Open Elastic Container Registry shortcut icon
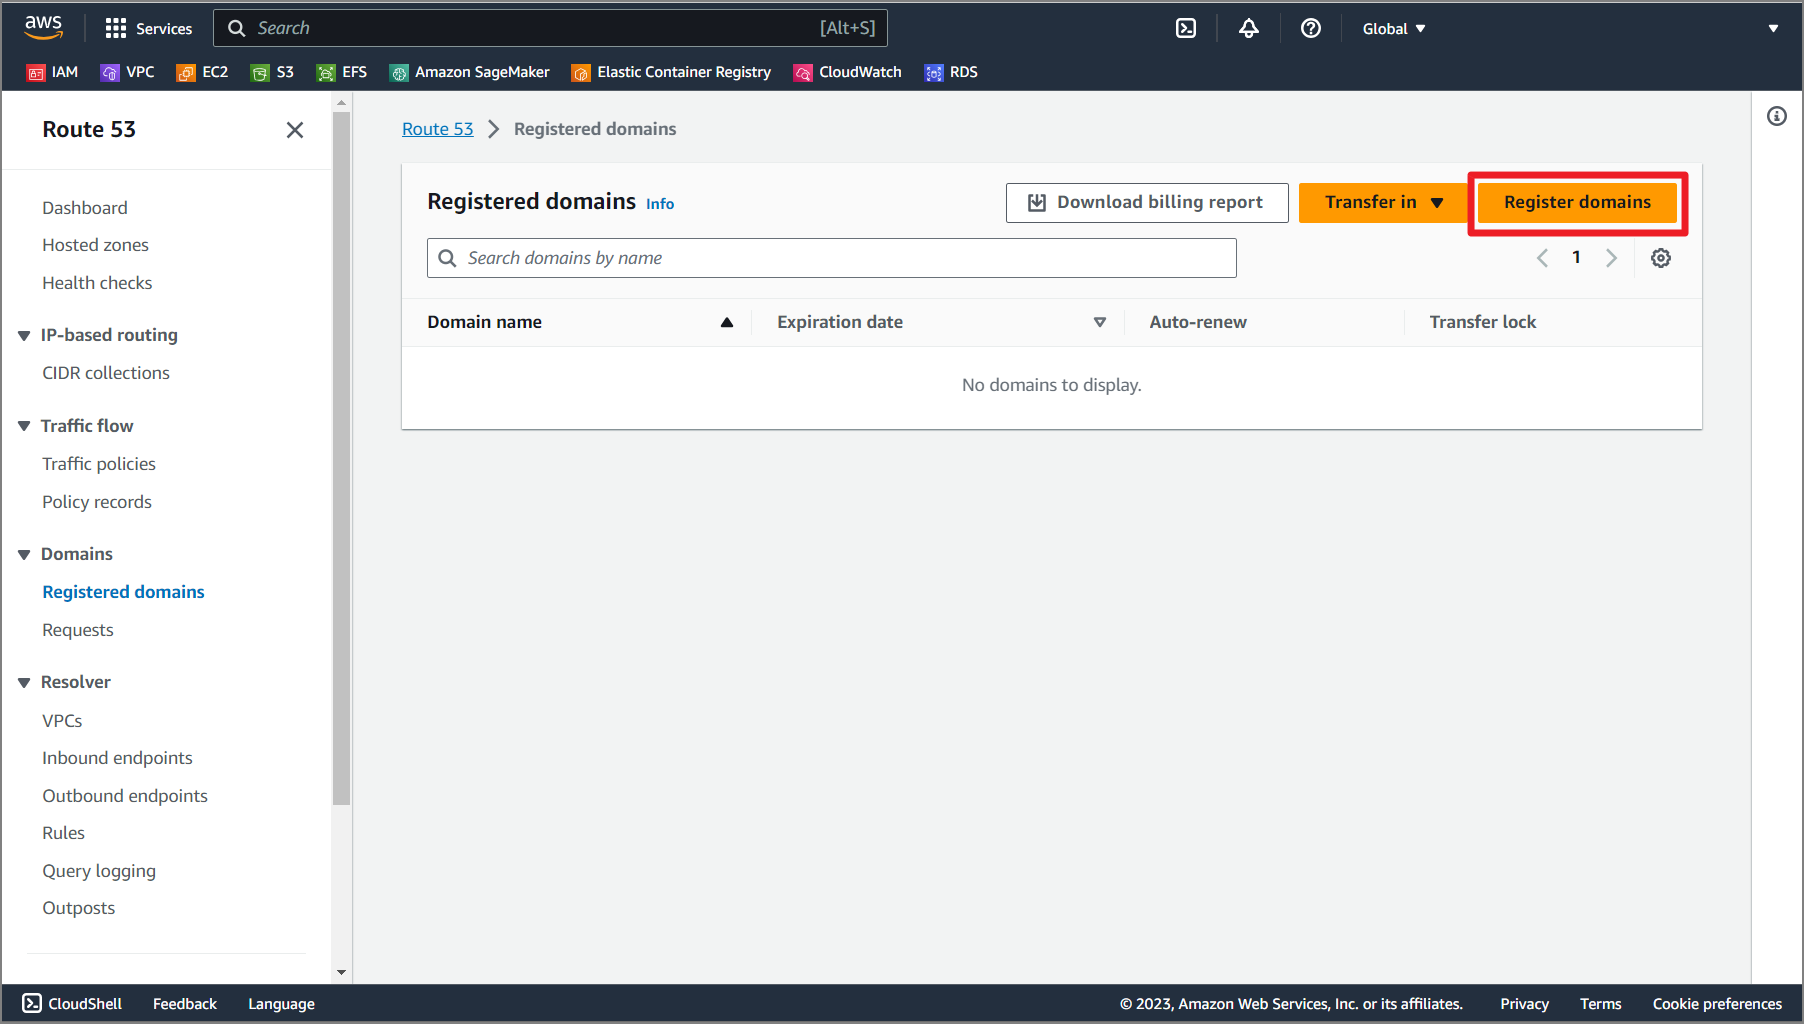The height and width of the screenshot is (1024, 1804). pyautogui.click(x=581, y=72)
